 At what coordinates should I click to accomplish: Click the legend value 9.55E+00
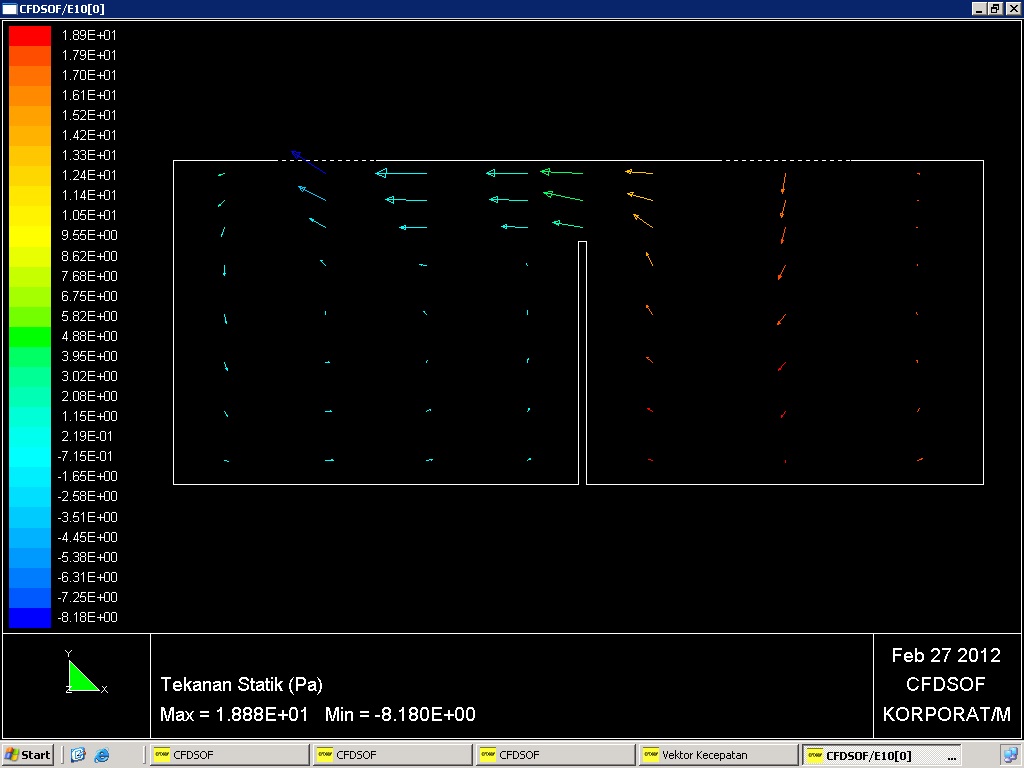tap(89, 235)
